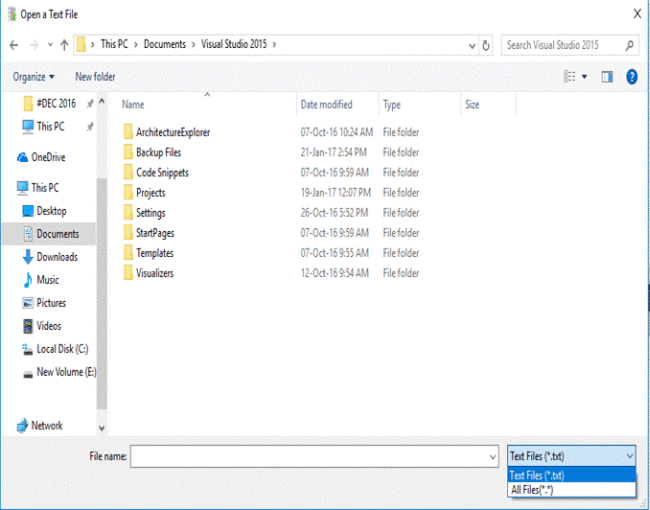
Task: Click the folder icon in the address bar
Action: click(x=81, y=44)
